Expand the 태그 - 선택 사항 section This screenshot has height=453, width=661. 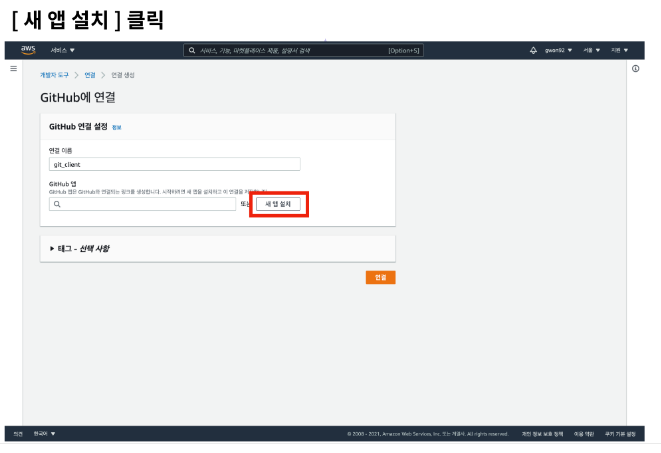coord(79,249)
